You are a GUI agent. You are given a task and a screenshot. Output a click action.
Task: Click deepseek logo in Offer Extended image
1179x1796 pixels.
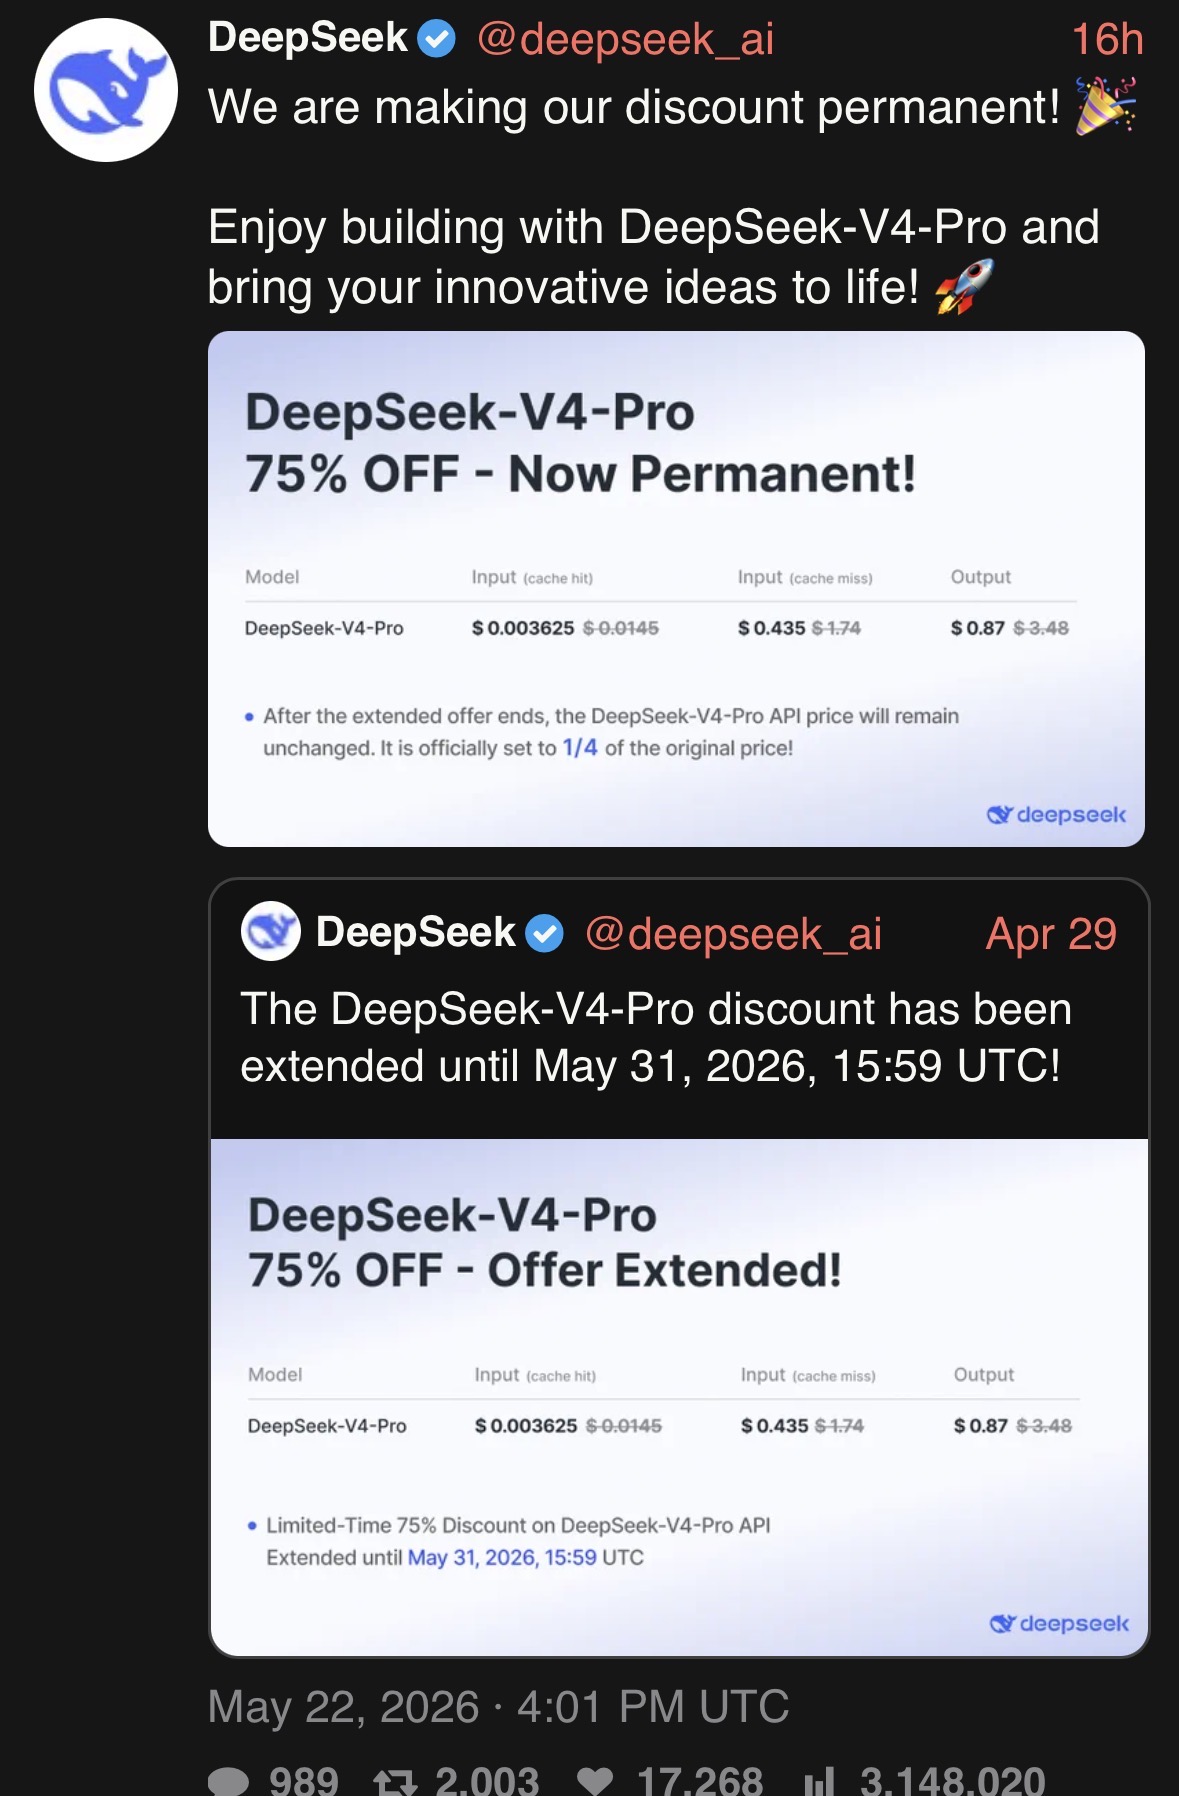1059,1623
